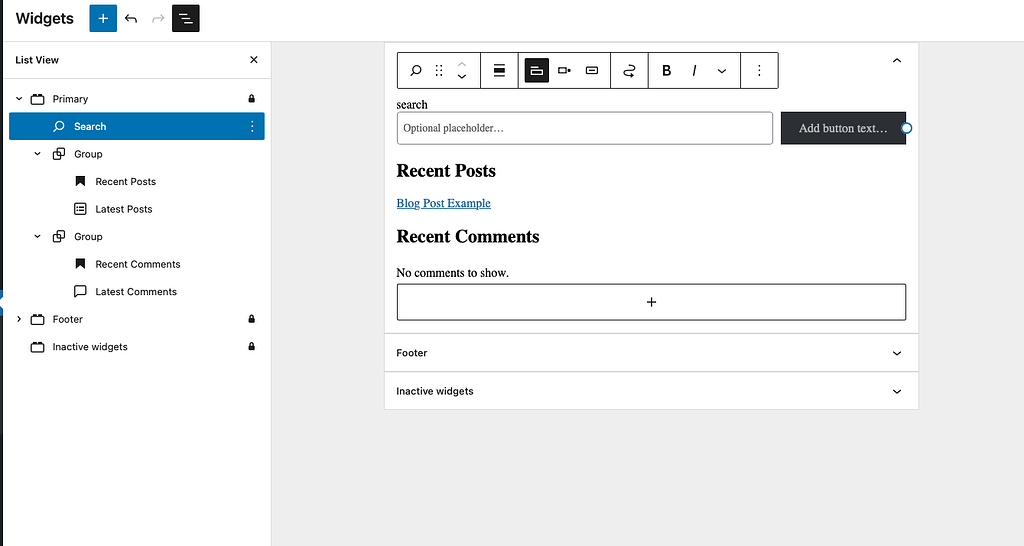Edit the 'search' label text
1024x546 pixels.
pos(412,104)
